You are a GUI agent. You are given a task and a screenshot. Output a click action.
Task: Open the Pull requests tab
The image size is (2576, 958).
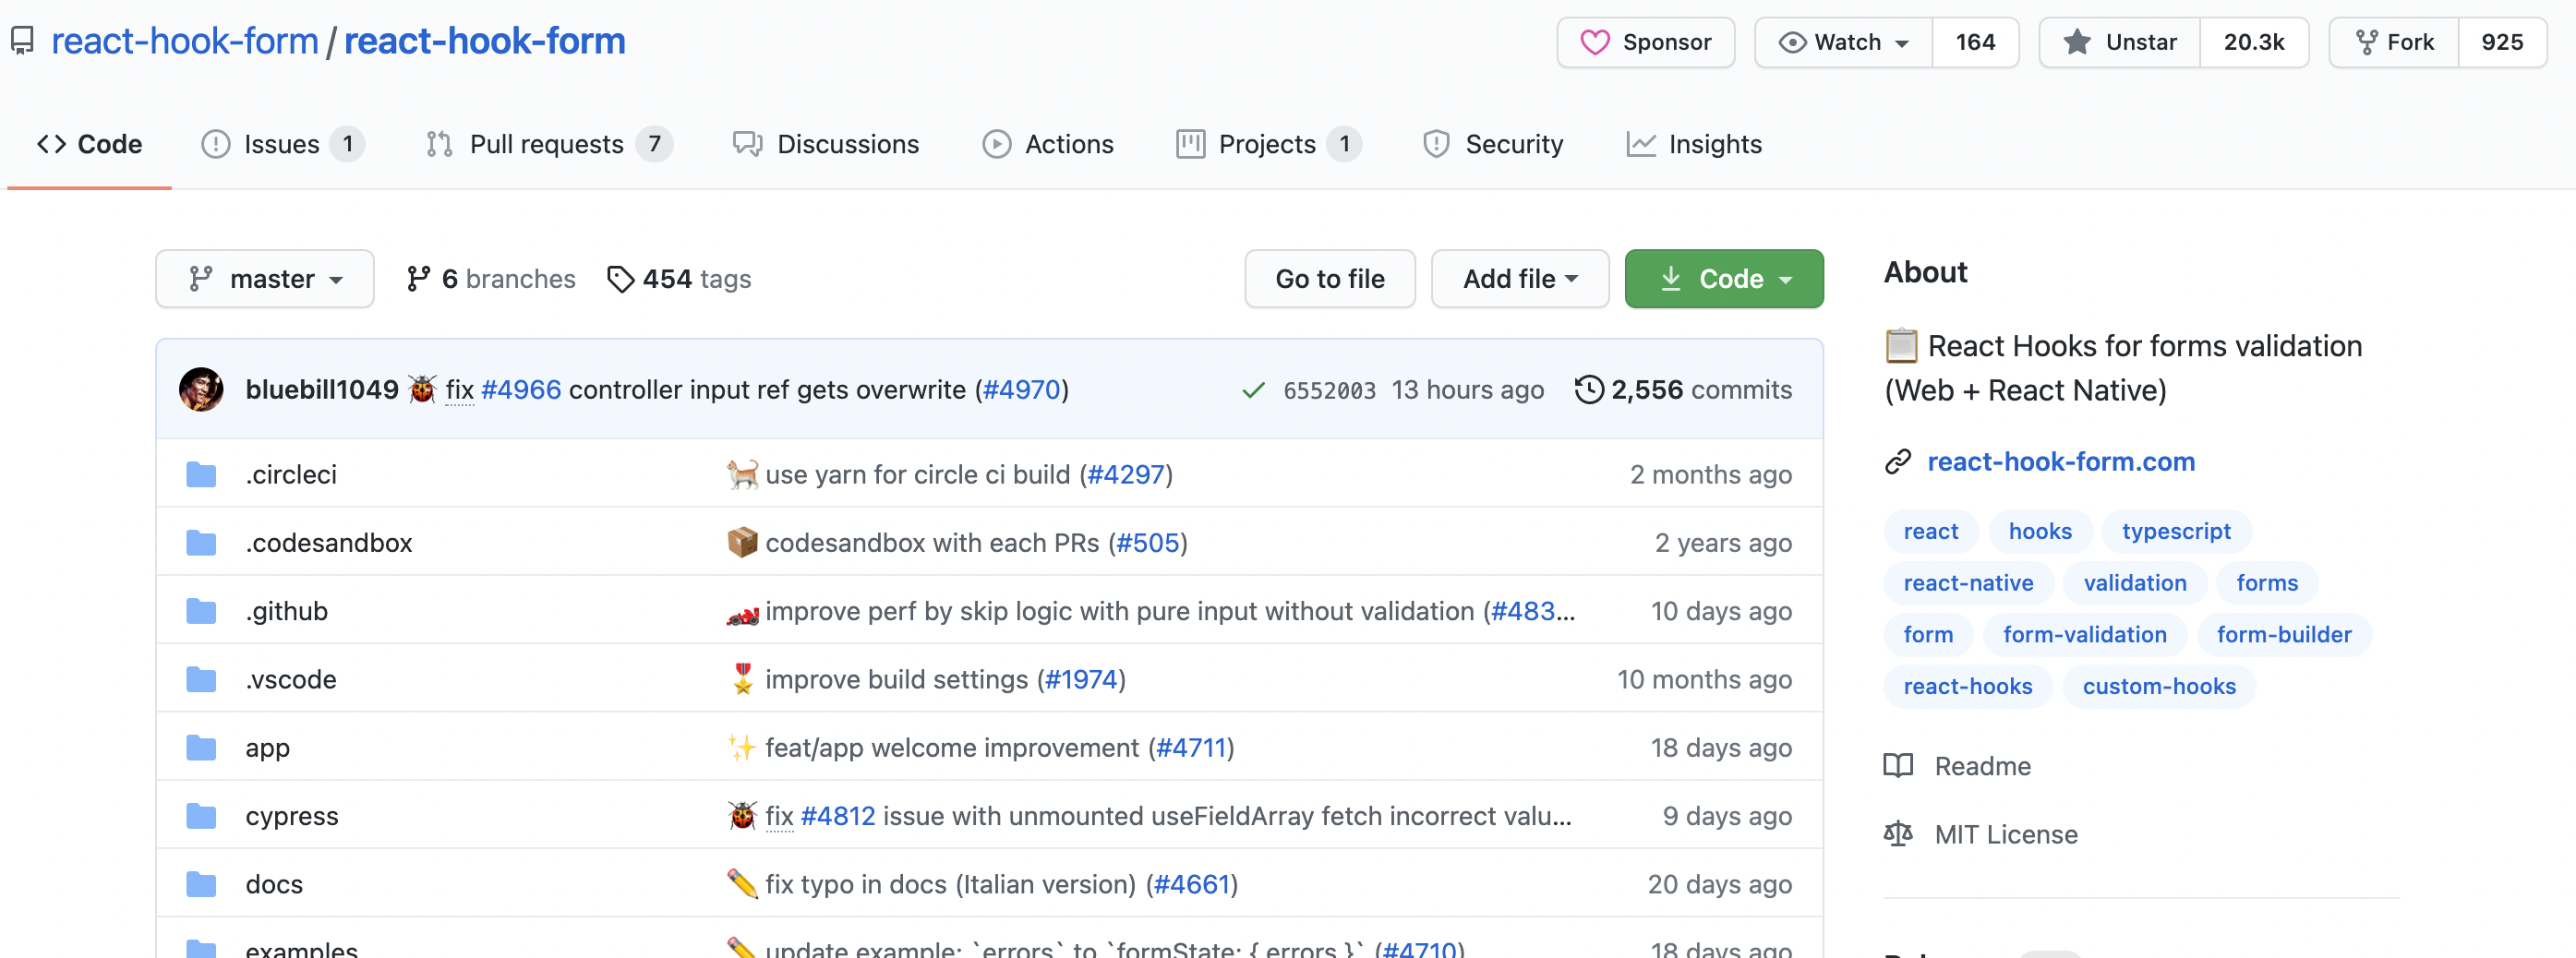pyautogui.click(x=548, y=144)
